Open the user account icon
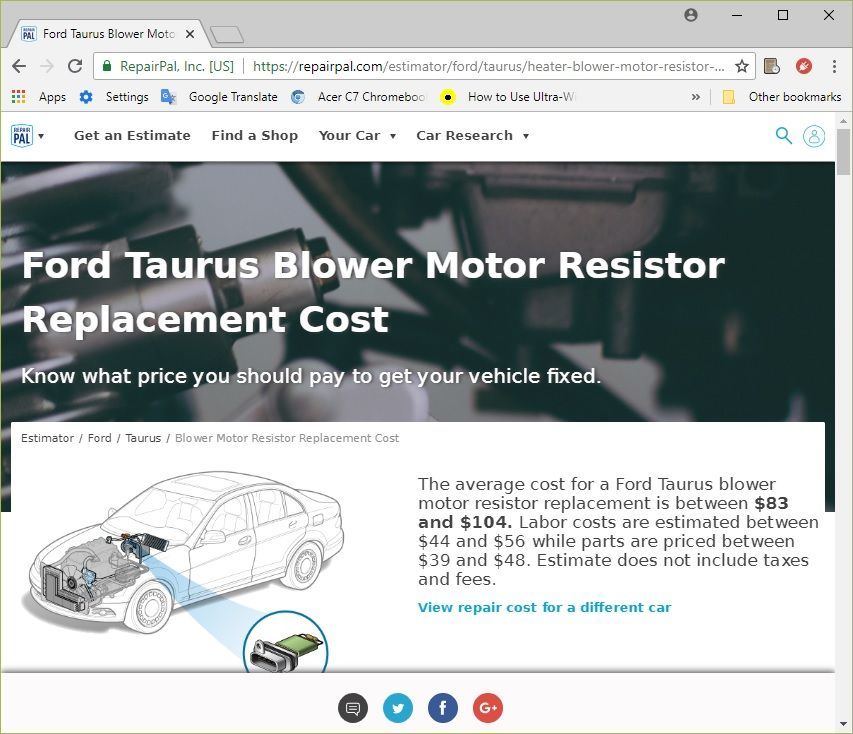The image size is (853, 734). [x=814, y=136]
